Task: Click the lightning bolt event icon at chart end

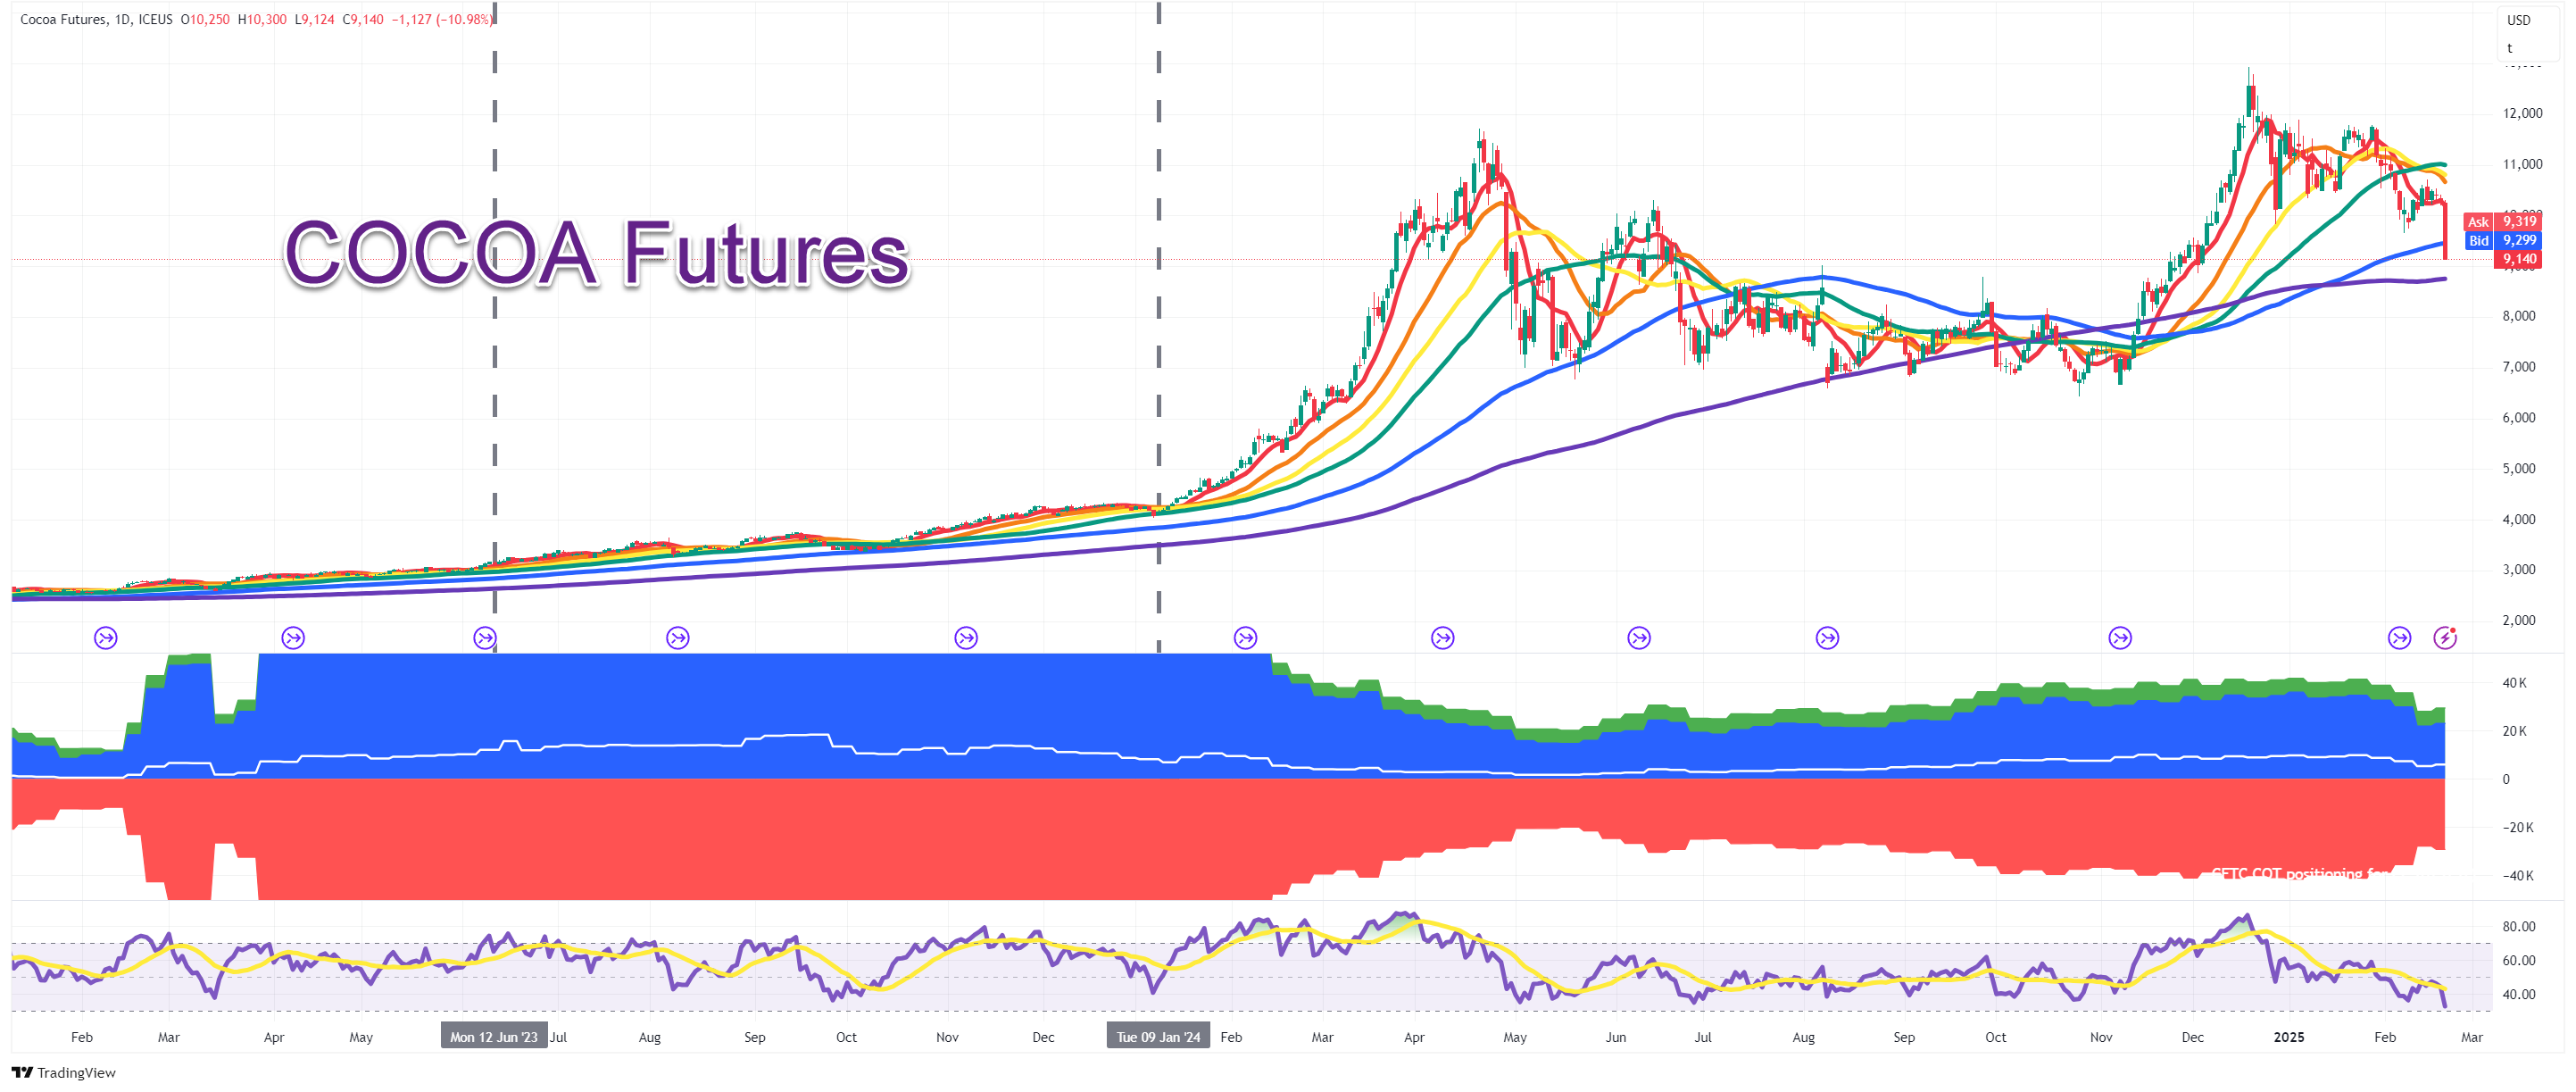Action: (x=2445, y=638)
